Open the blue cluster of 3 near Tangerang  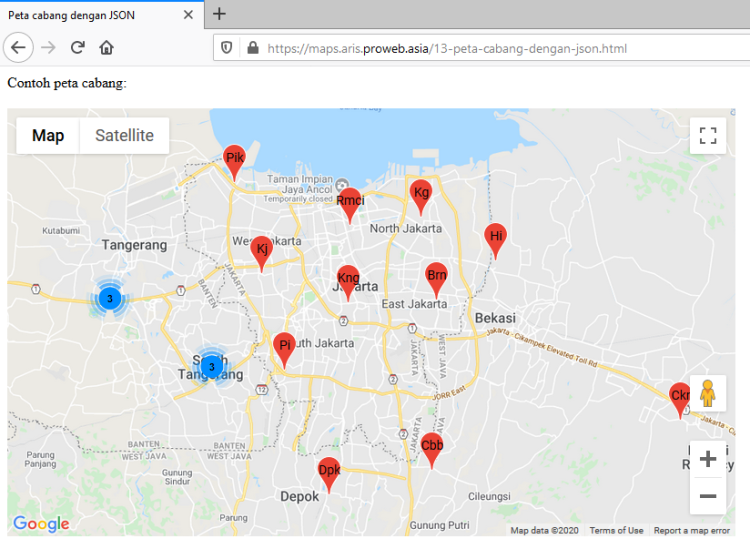point(110,298)
